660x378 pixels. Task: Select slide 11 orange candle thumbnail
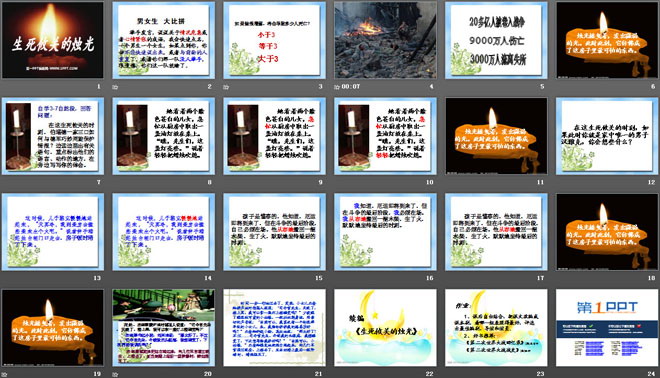pyautogui.click(x=496, y=136)
